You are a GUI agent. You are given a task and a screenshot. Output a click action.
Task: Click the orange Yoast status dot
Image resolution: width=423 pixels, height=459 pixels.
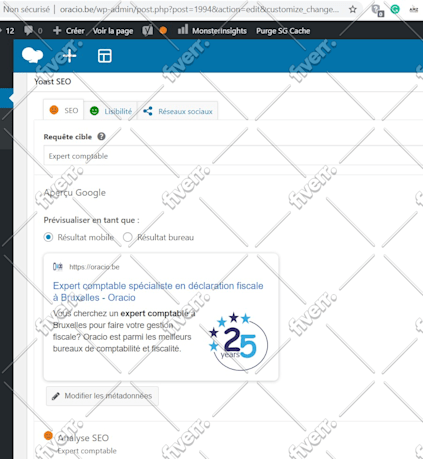(163, 31)
